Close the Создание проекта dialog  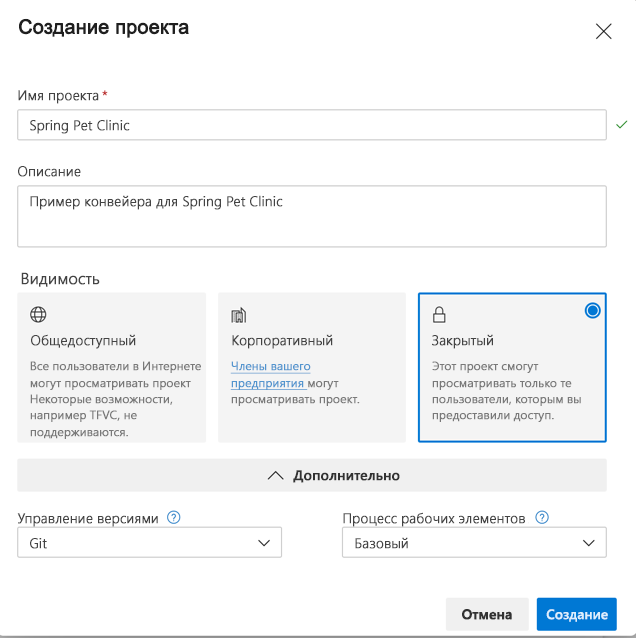pyautogui.click(x=603, y=31)
